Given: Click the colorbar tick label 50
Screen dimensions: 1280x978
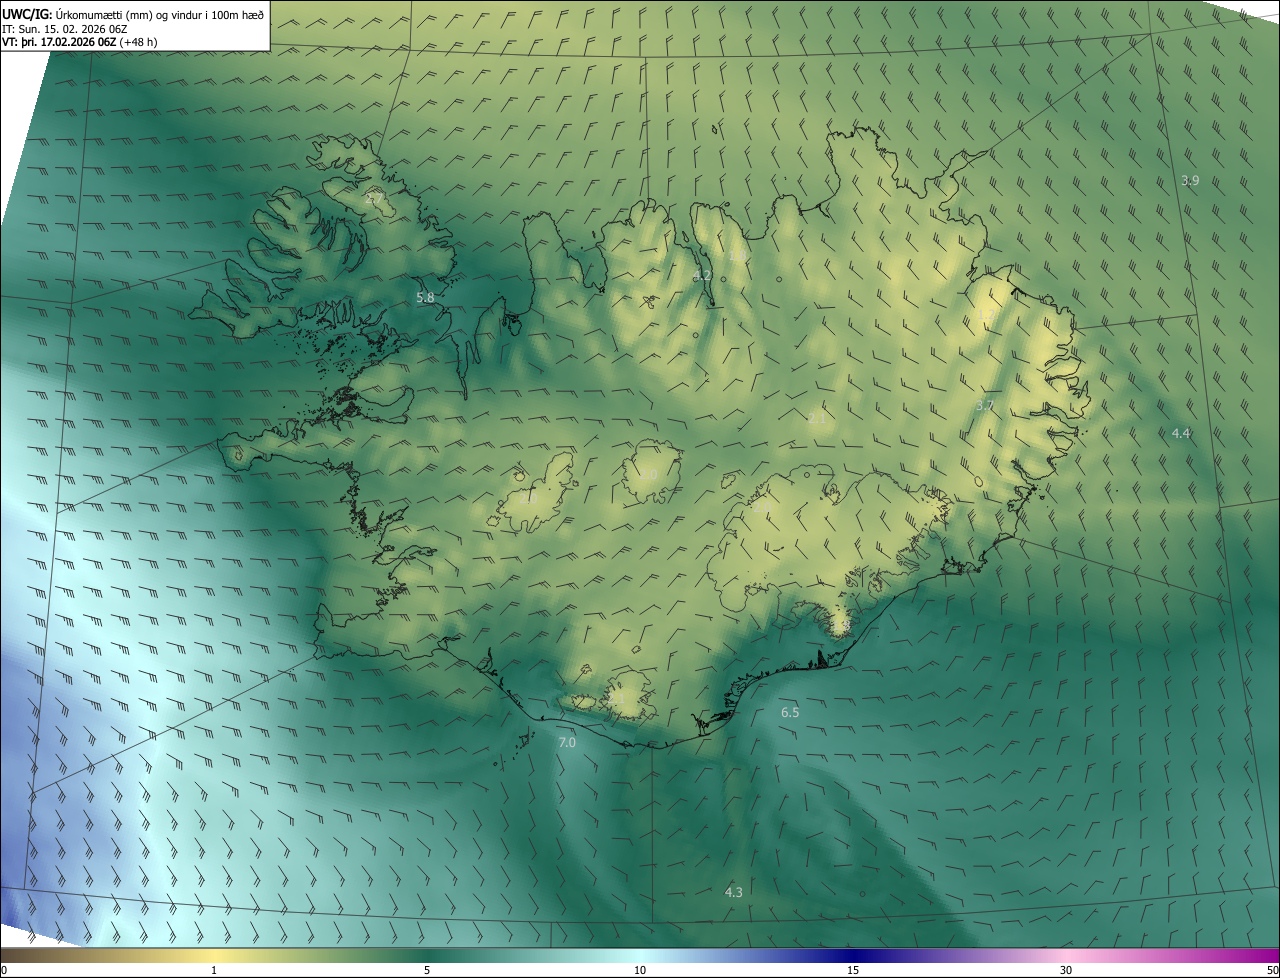Looking at the screenshot, I should pos(1272,971).
